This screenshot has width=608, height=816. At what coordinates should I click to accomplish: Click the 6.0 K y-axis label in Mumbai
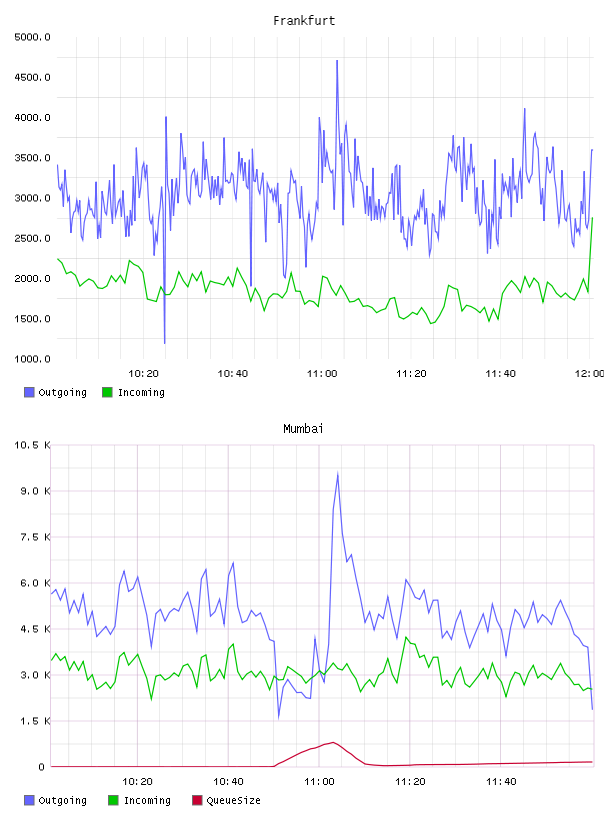(35, 583)
